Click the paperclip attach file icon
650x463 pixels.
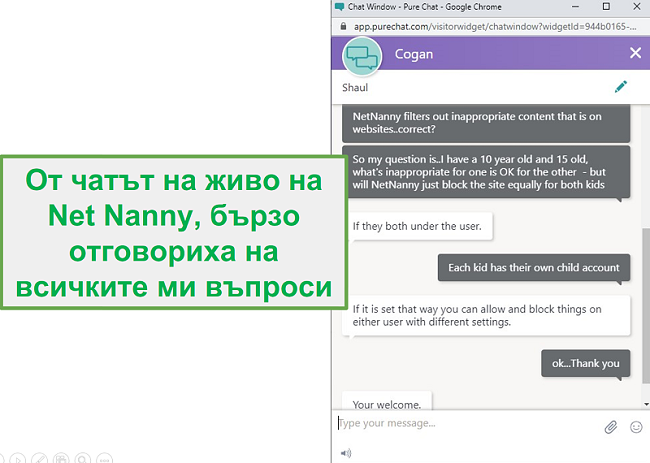tap(611, 427)
